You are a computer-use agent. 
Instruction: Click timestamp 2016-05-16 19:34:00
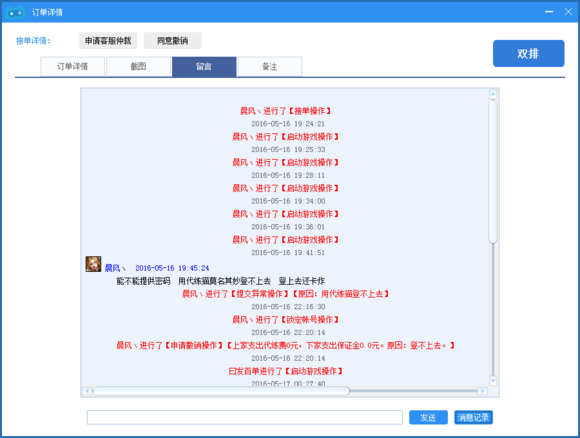point(288,201)
